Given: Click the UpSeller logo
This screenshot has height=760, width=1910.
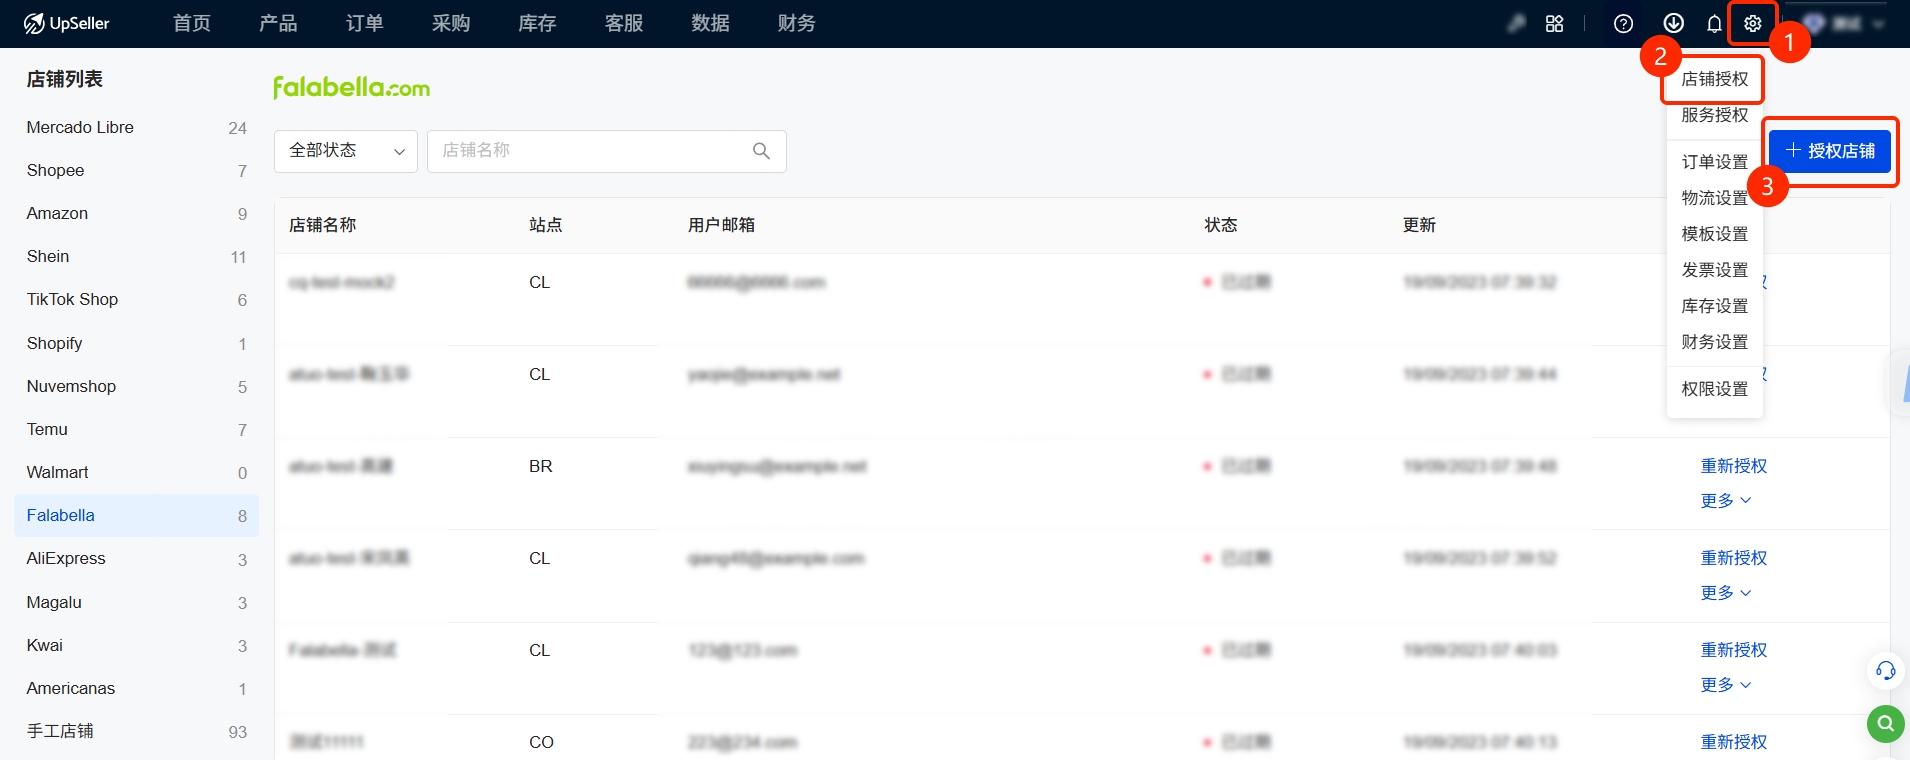Looking at the screenshot, I should [x=66, y=23].
